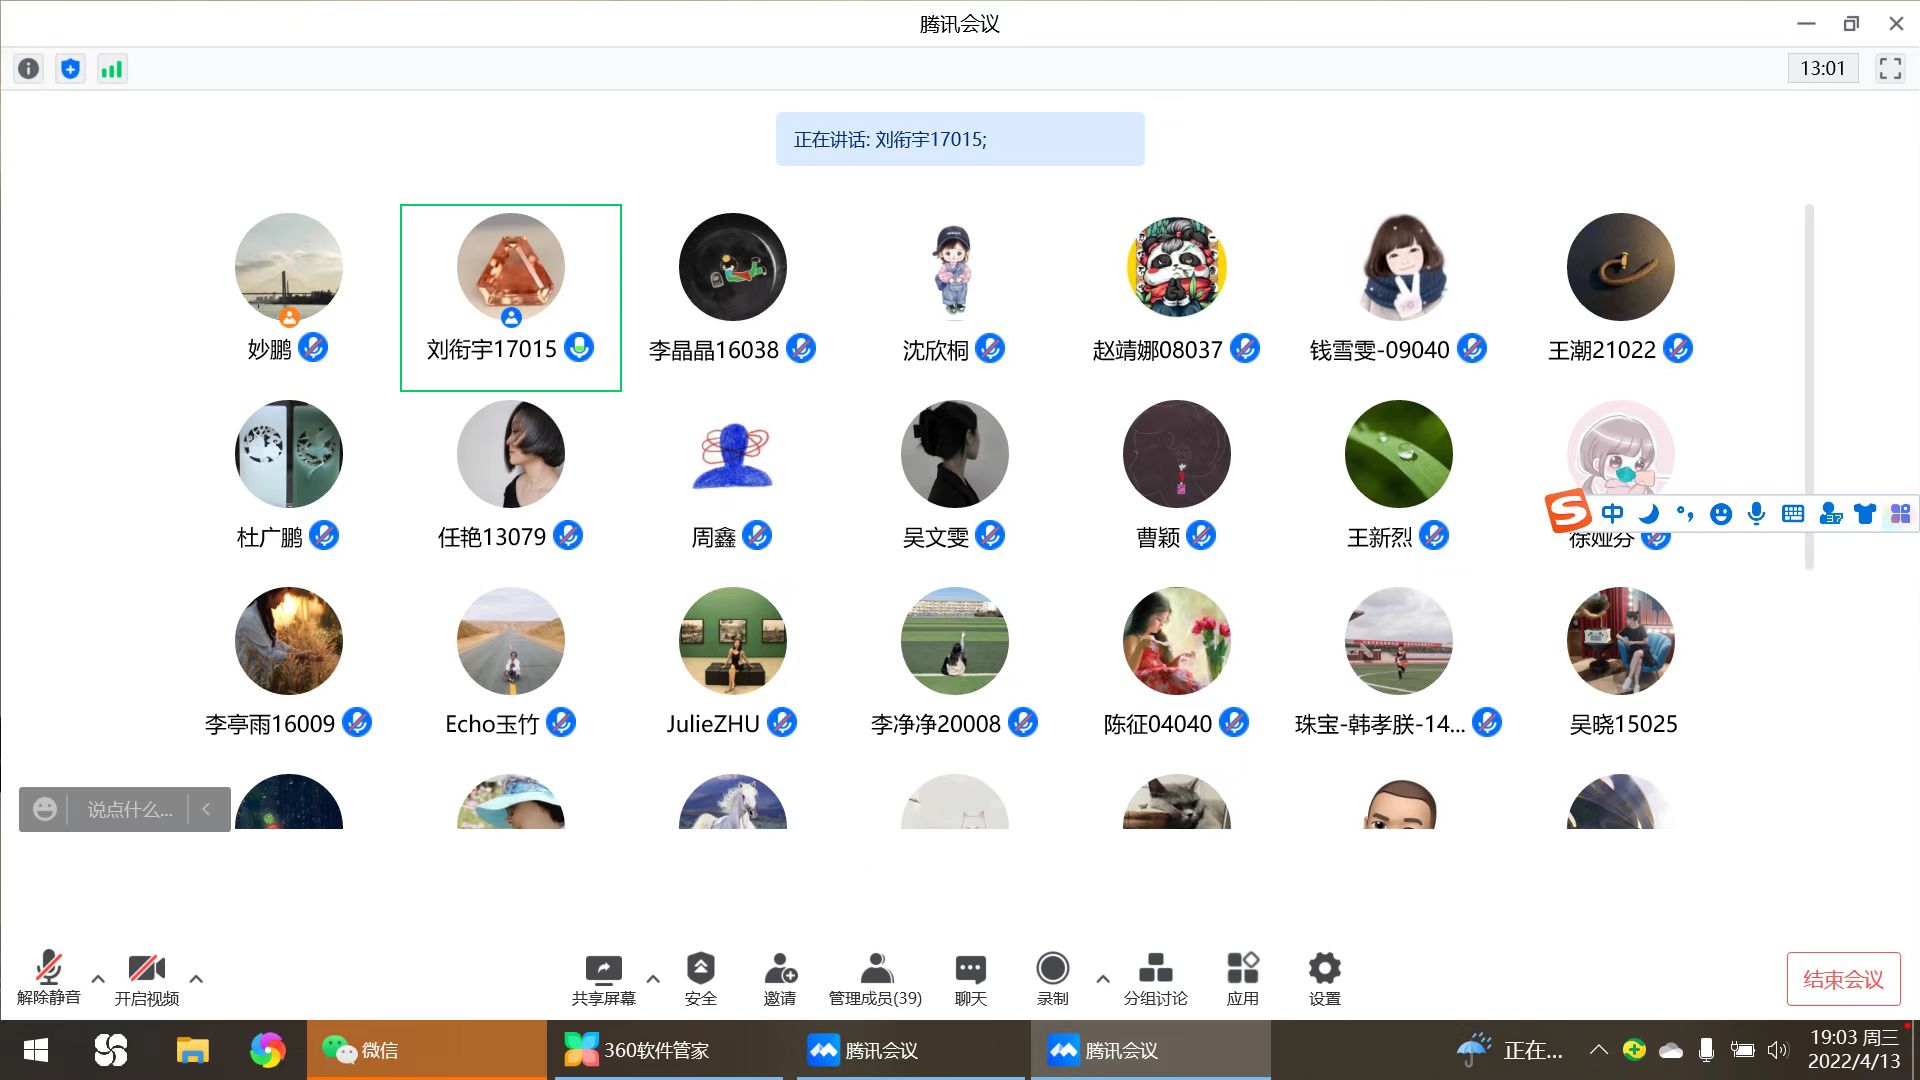This screenshot has height=1080, width=1920.
Task: Click End Meeting (结束会议) button
Action: [x=1843, y=979]
